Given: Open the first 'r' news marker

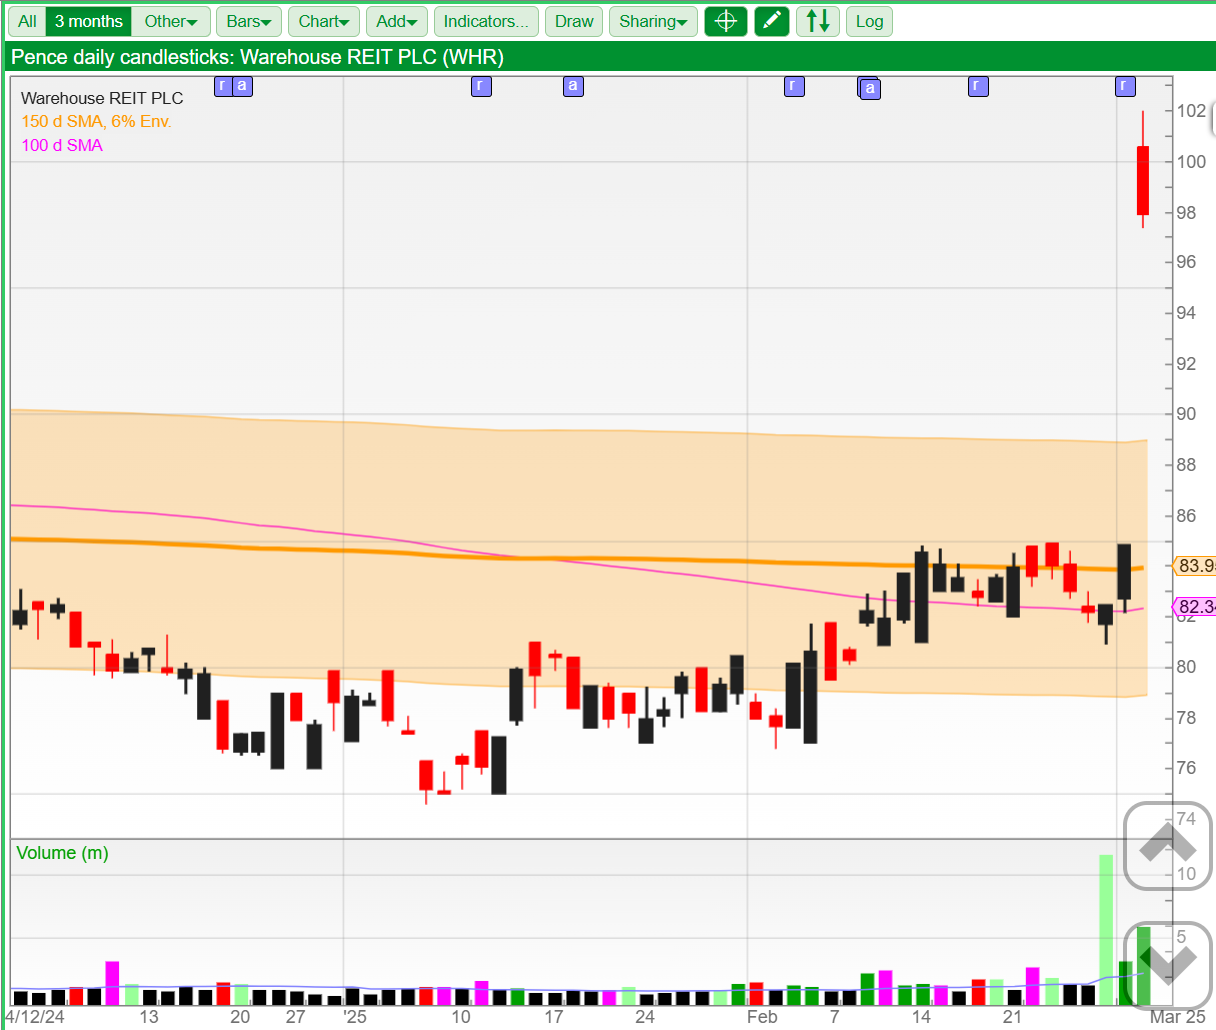Looking at the screenshot, I should tap(222, 86).
